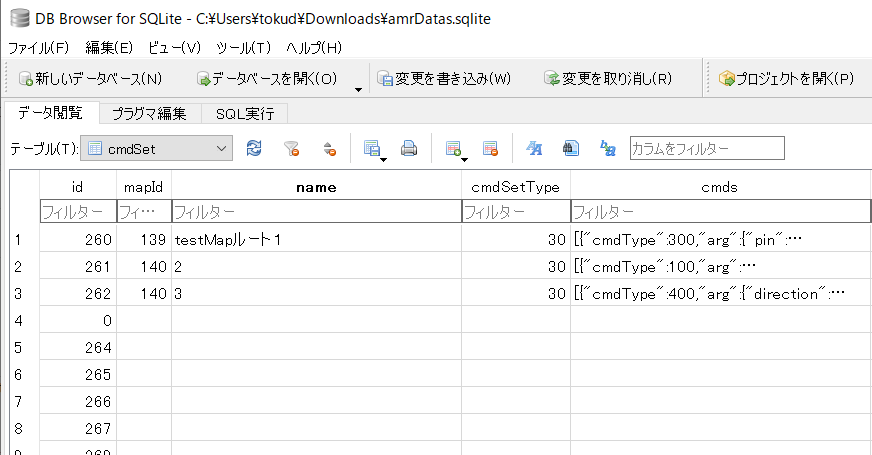The image size is (872, 455).
Task: Switch to the SQL実行 tab
Action: [x=245, y=113]
